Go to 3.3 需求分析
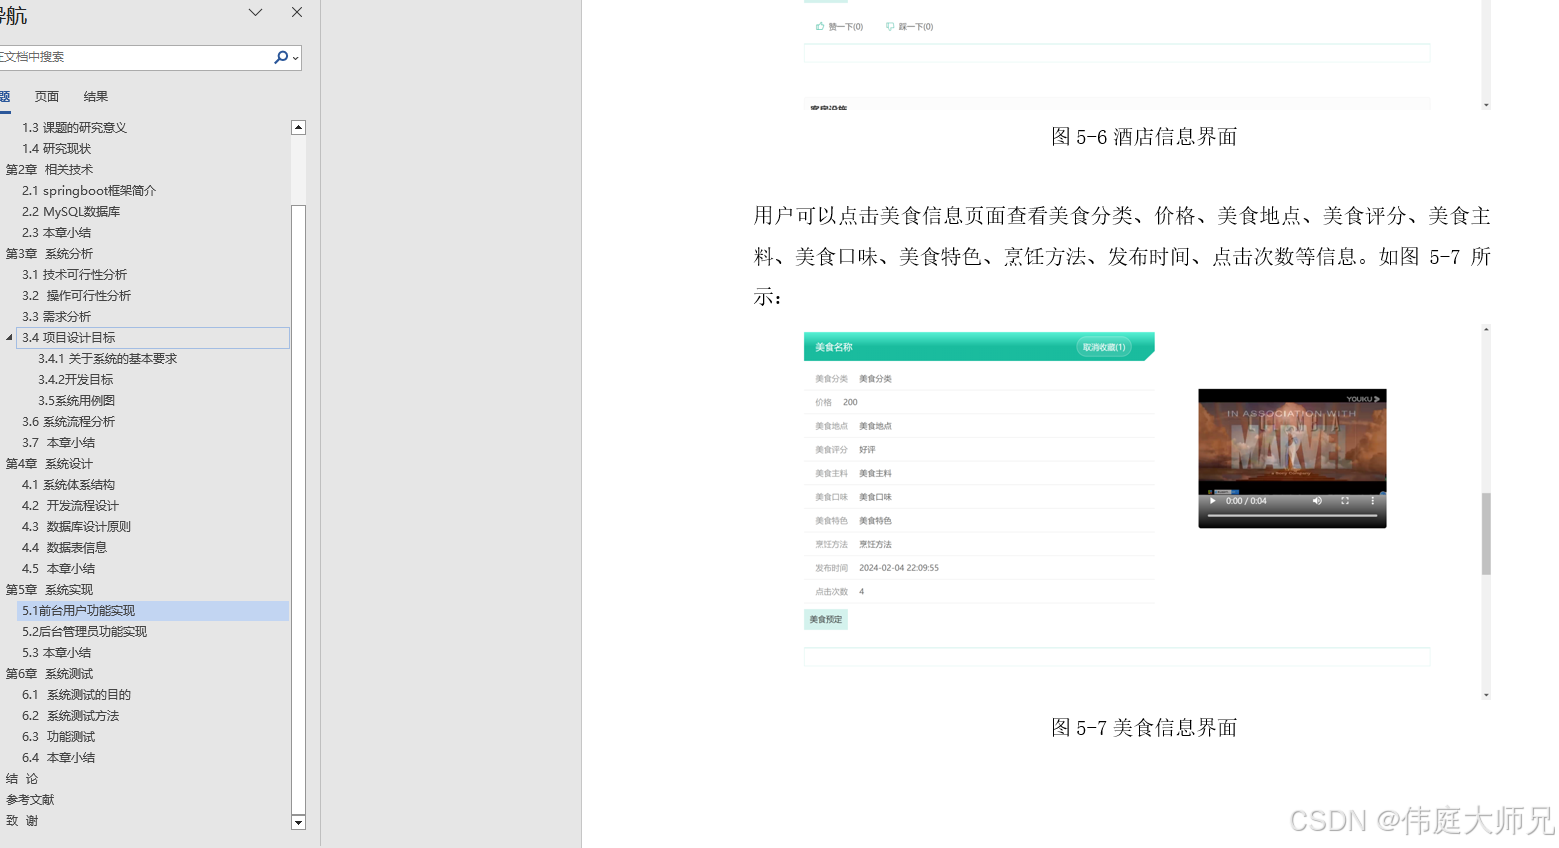Screen dimensions: 1559x848 pyautogui.click(x=57, y=316)
